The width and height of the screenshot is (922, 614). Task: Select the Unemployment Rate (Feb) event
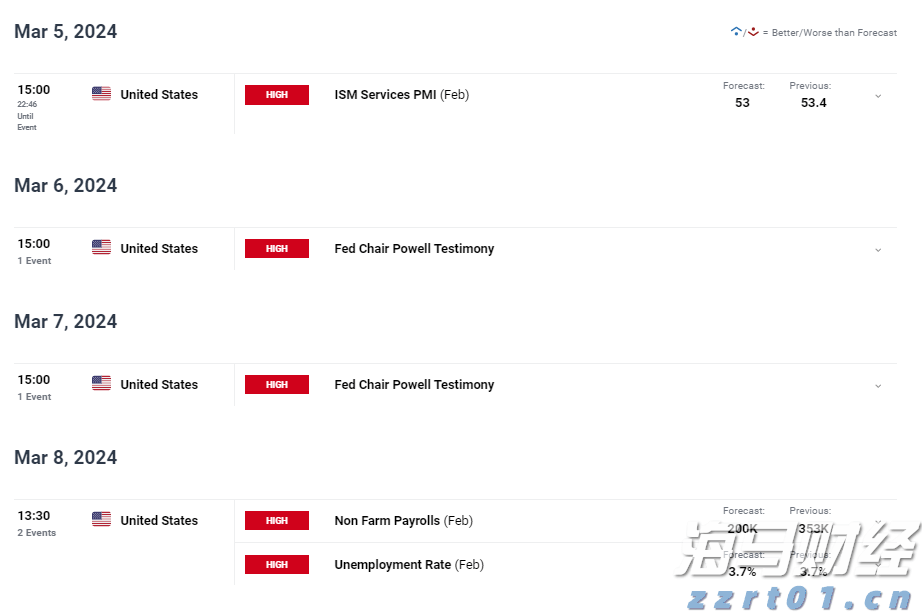point(408,565)
